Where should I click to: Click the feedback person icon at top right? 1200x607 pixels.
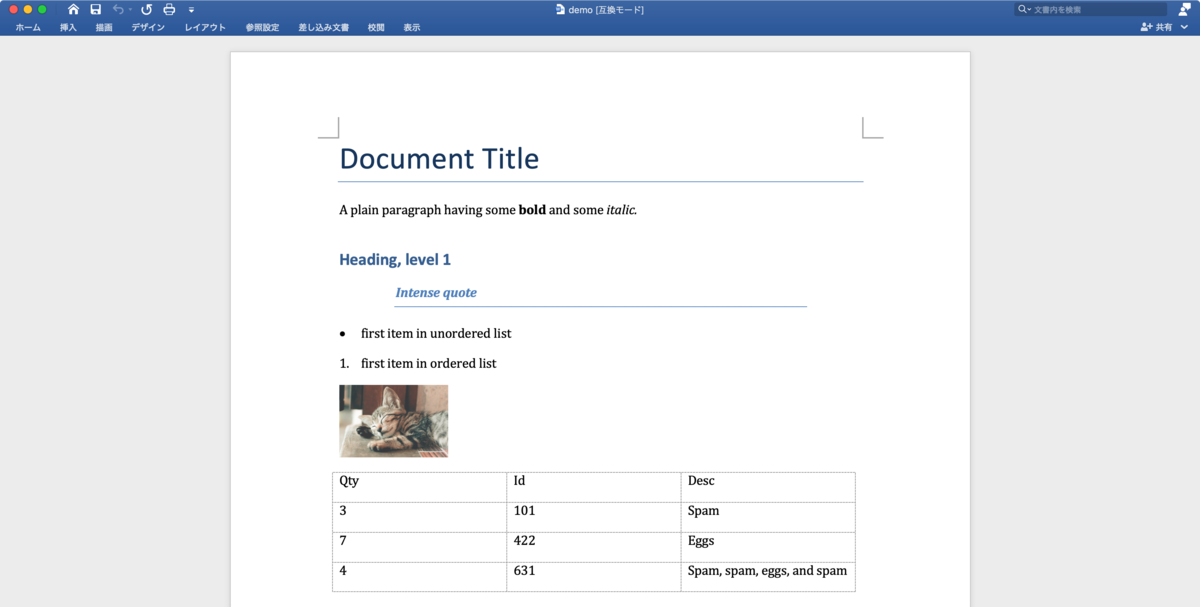[x=1183, y=10]
